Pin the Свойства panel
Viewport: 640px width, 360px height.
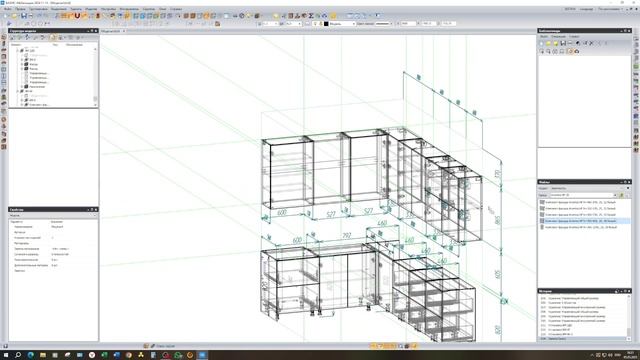[92, 209]
